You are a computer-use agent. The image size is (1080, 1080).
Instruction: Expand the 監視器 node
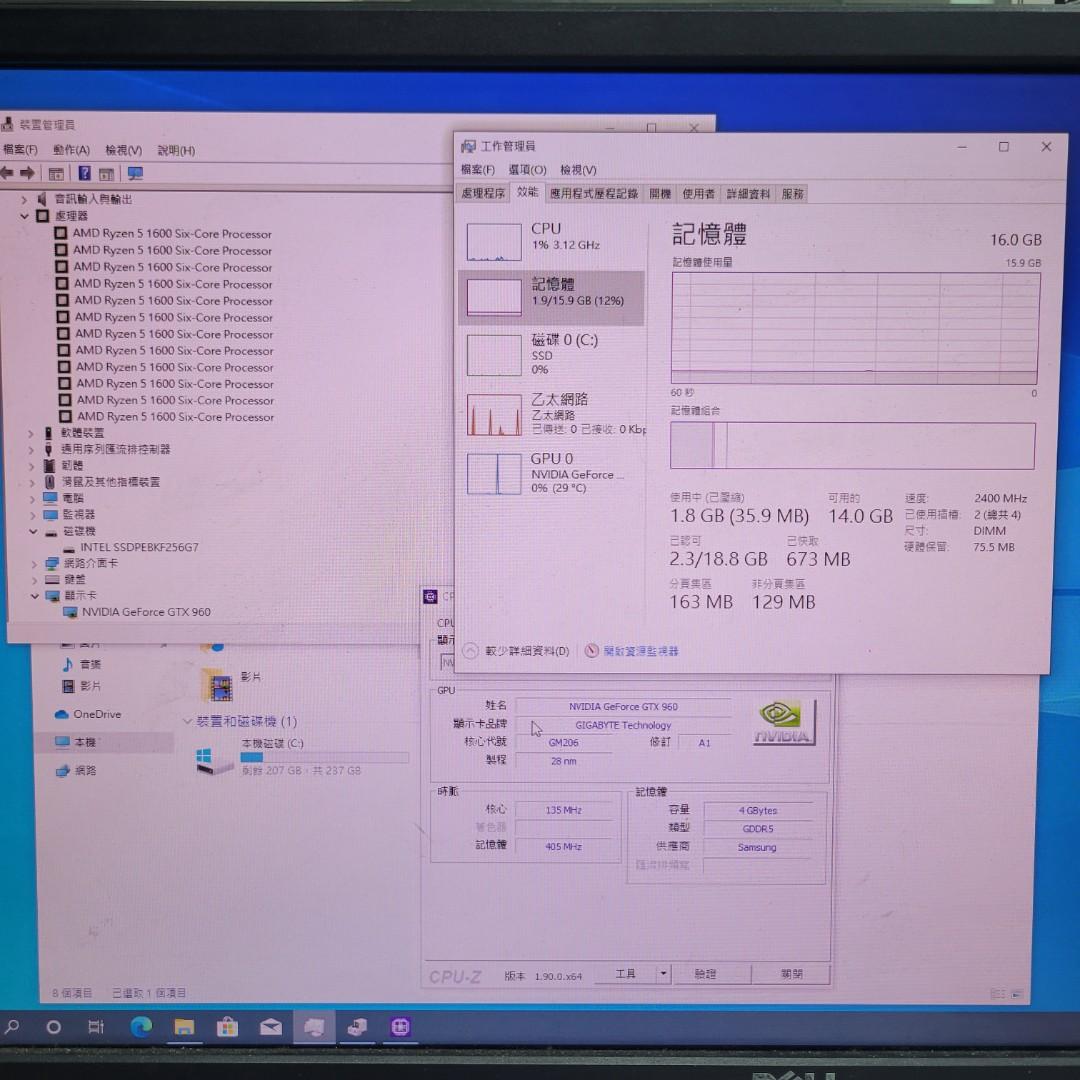coord(33,515)
